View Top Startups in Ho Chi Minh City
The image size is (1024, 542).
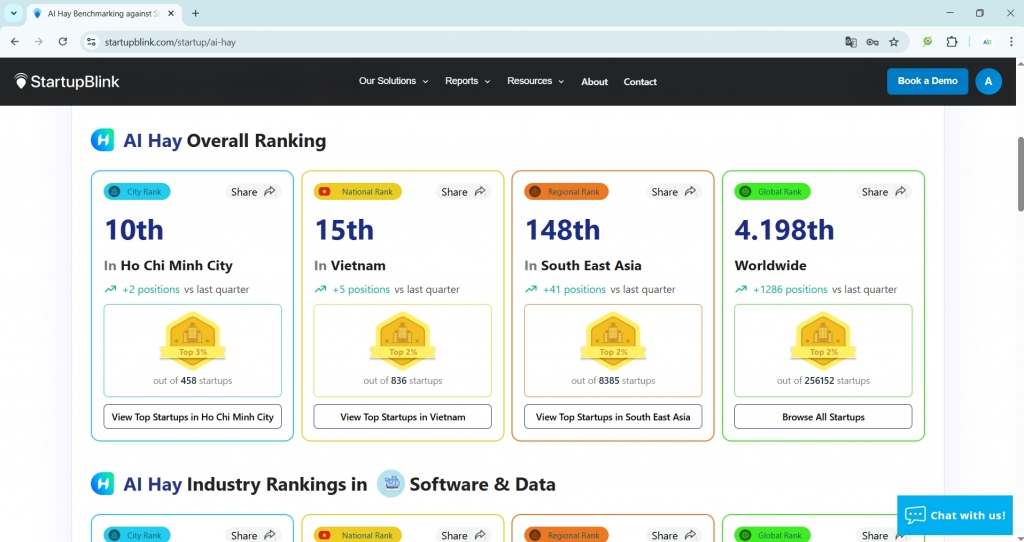coord(193,417)
